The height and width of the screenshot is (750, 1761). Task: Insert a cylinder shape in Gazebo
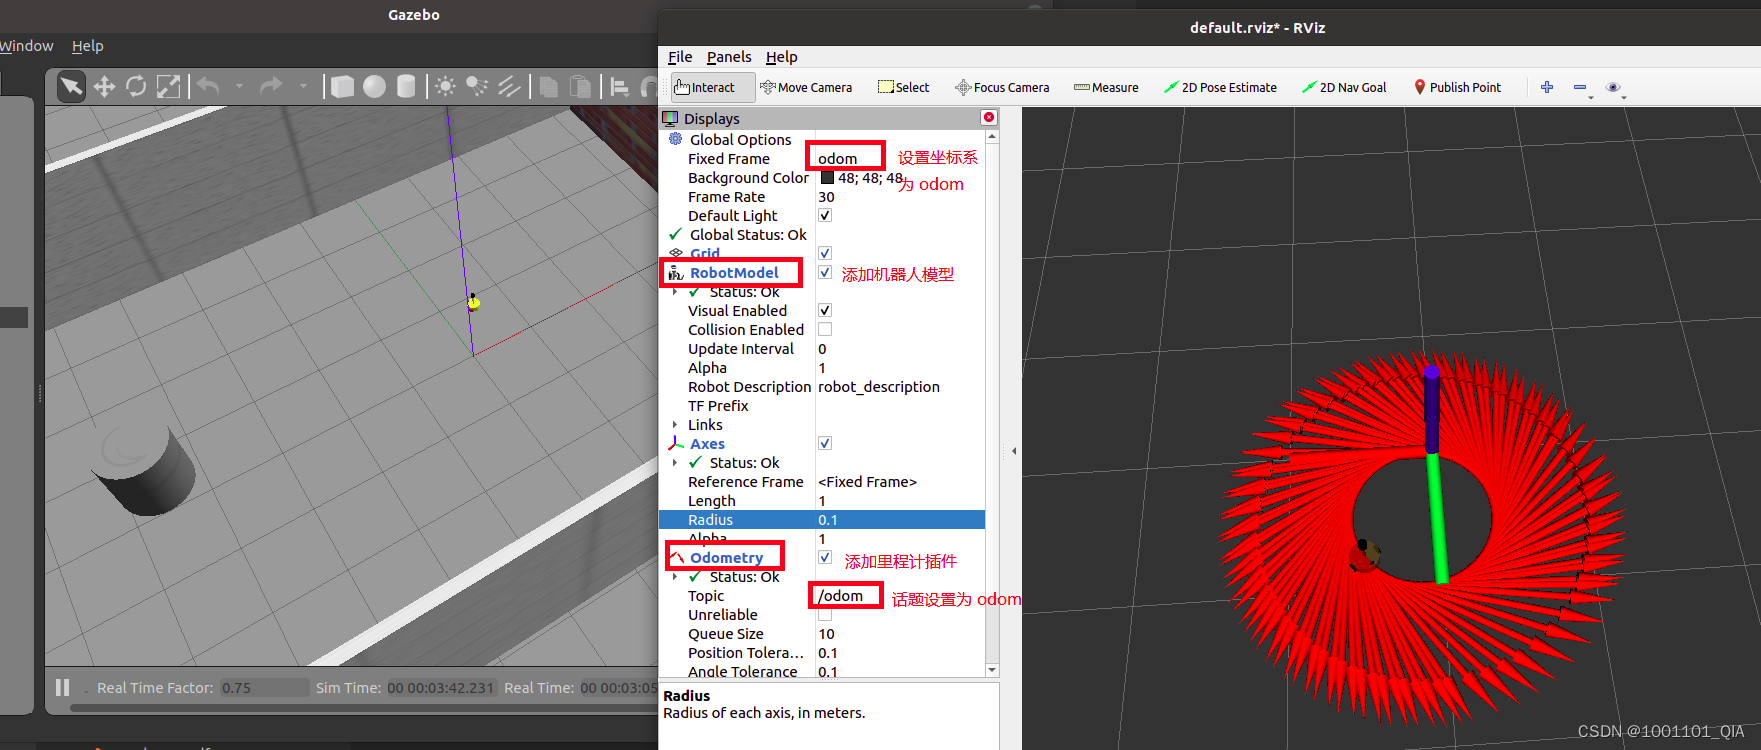point(406,87)
